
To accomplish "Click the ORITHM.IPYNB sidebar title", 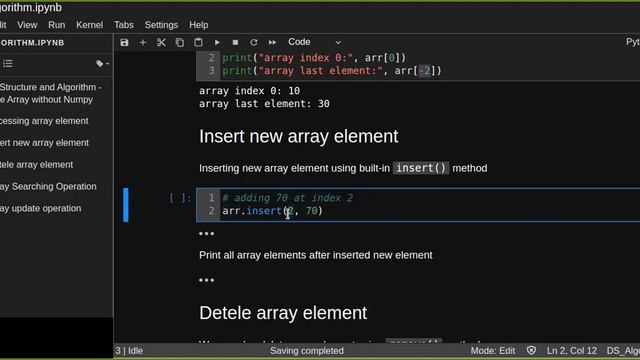I will 32,43.
